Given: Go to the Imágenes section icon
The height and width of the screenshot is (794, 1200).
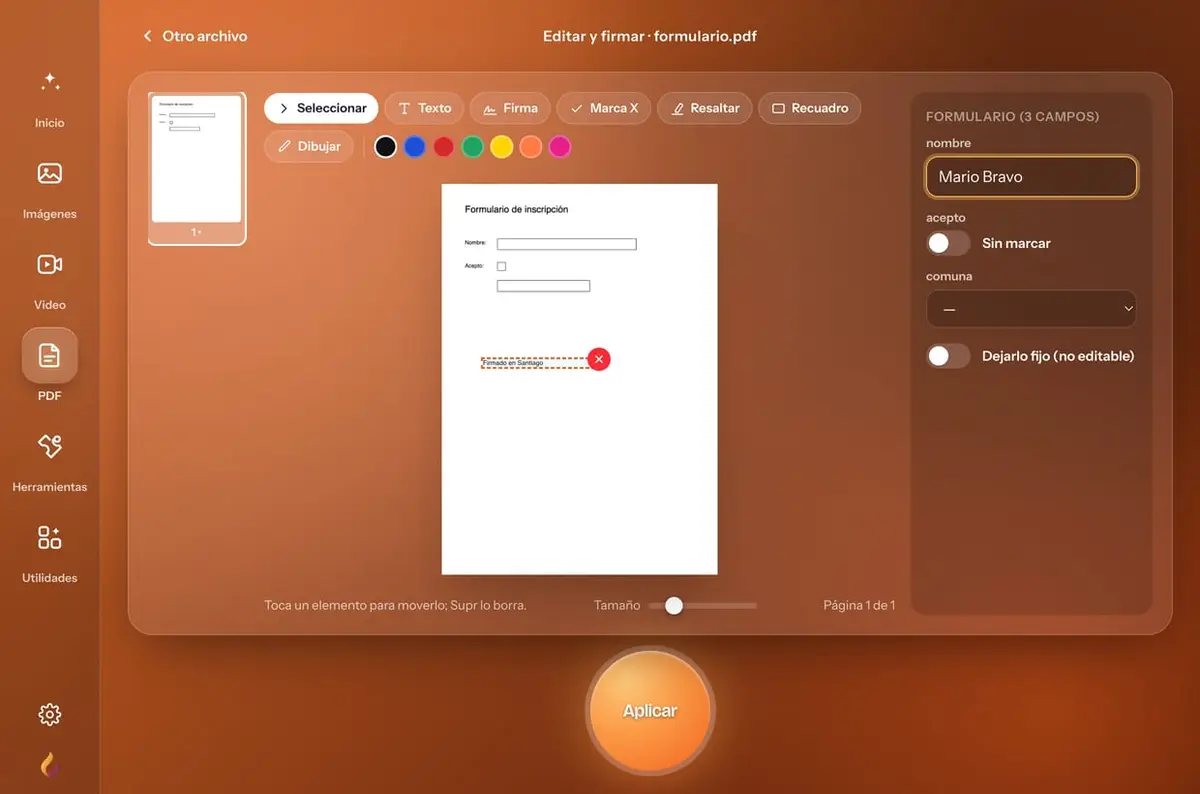Looking at the screenshot, I should point(50,174).
